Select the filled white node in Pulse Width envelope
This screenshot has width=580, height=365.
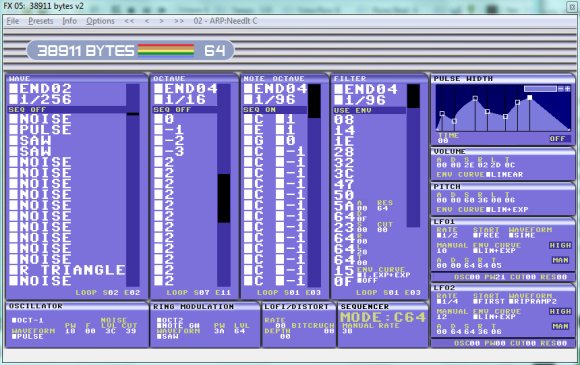click(530, 98)
